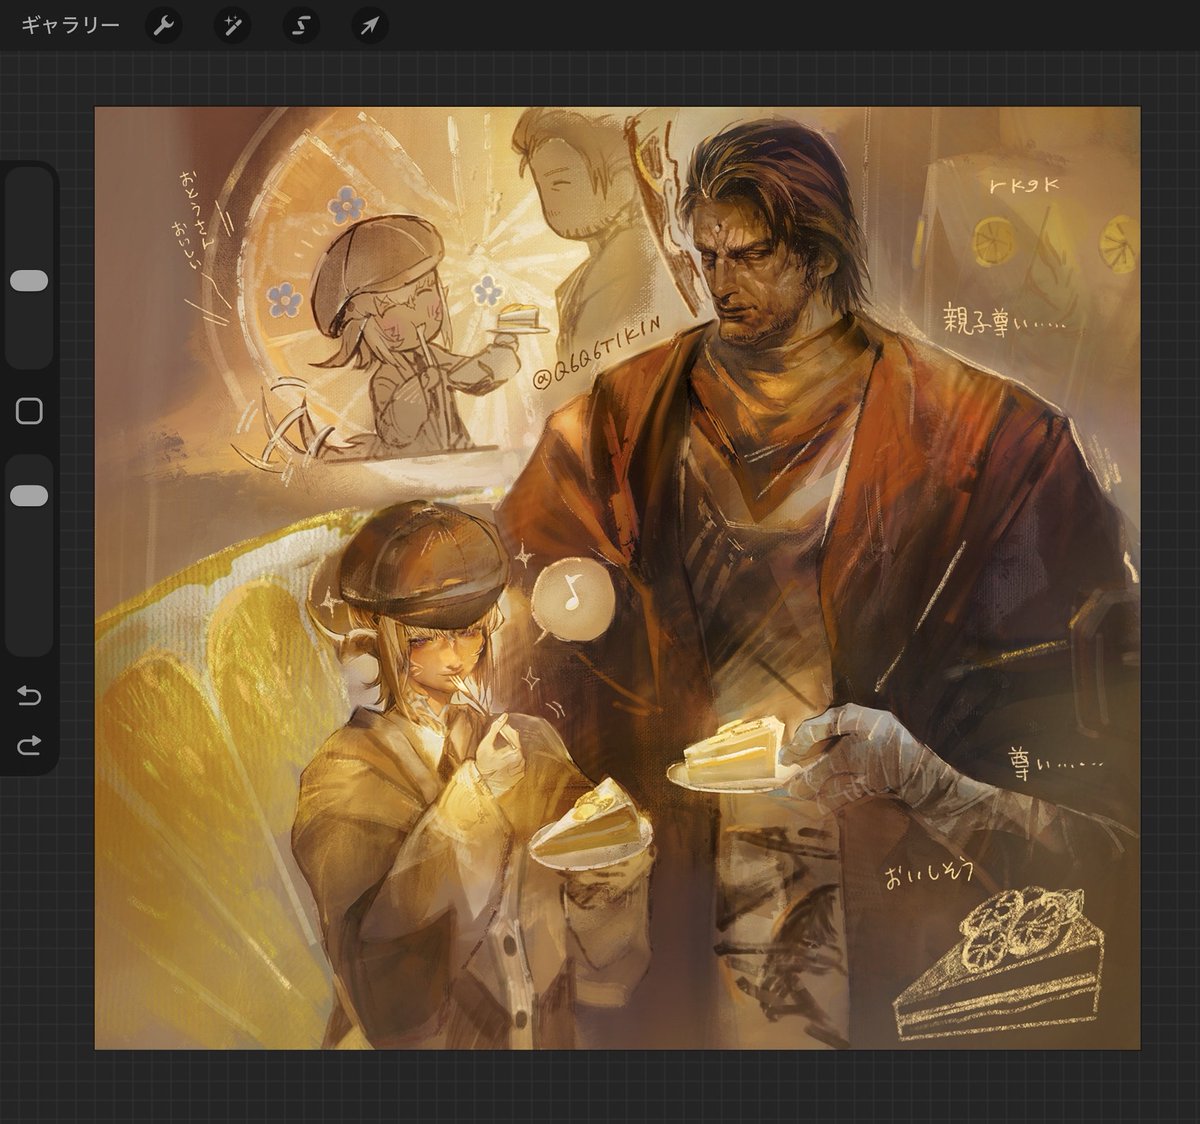This screenshot has width=1200, height=1124.
Task: Adjust the brush opacity slider handle
Action: click(x=29, y=496)
